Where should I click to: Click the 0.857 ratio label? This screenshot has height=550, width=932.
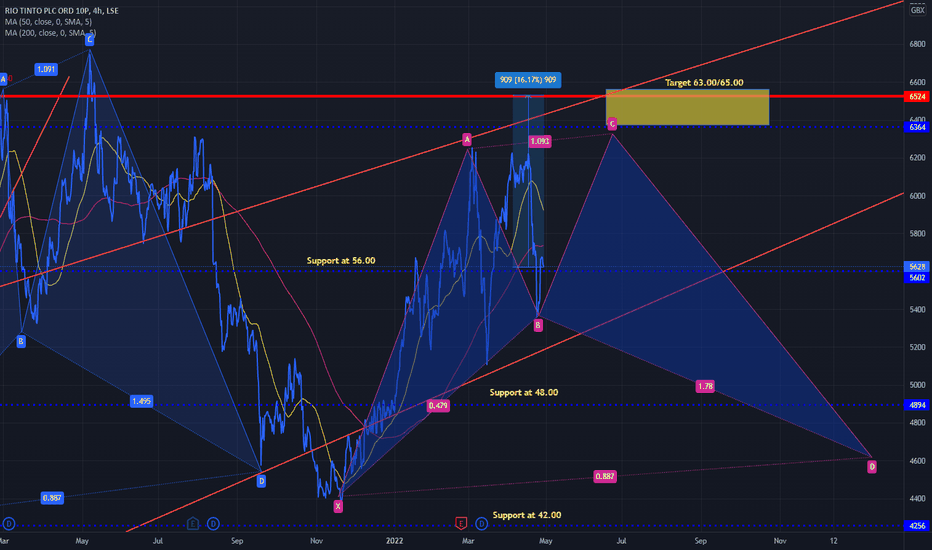tap(52, 498)
